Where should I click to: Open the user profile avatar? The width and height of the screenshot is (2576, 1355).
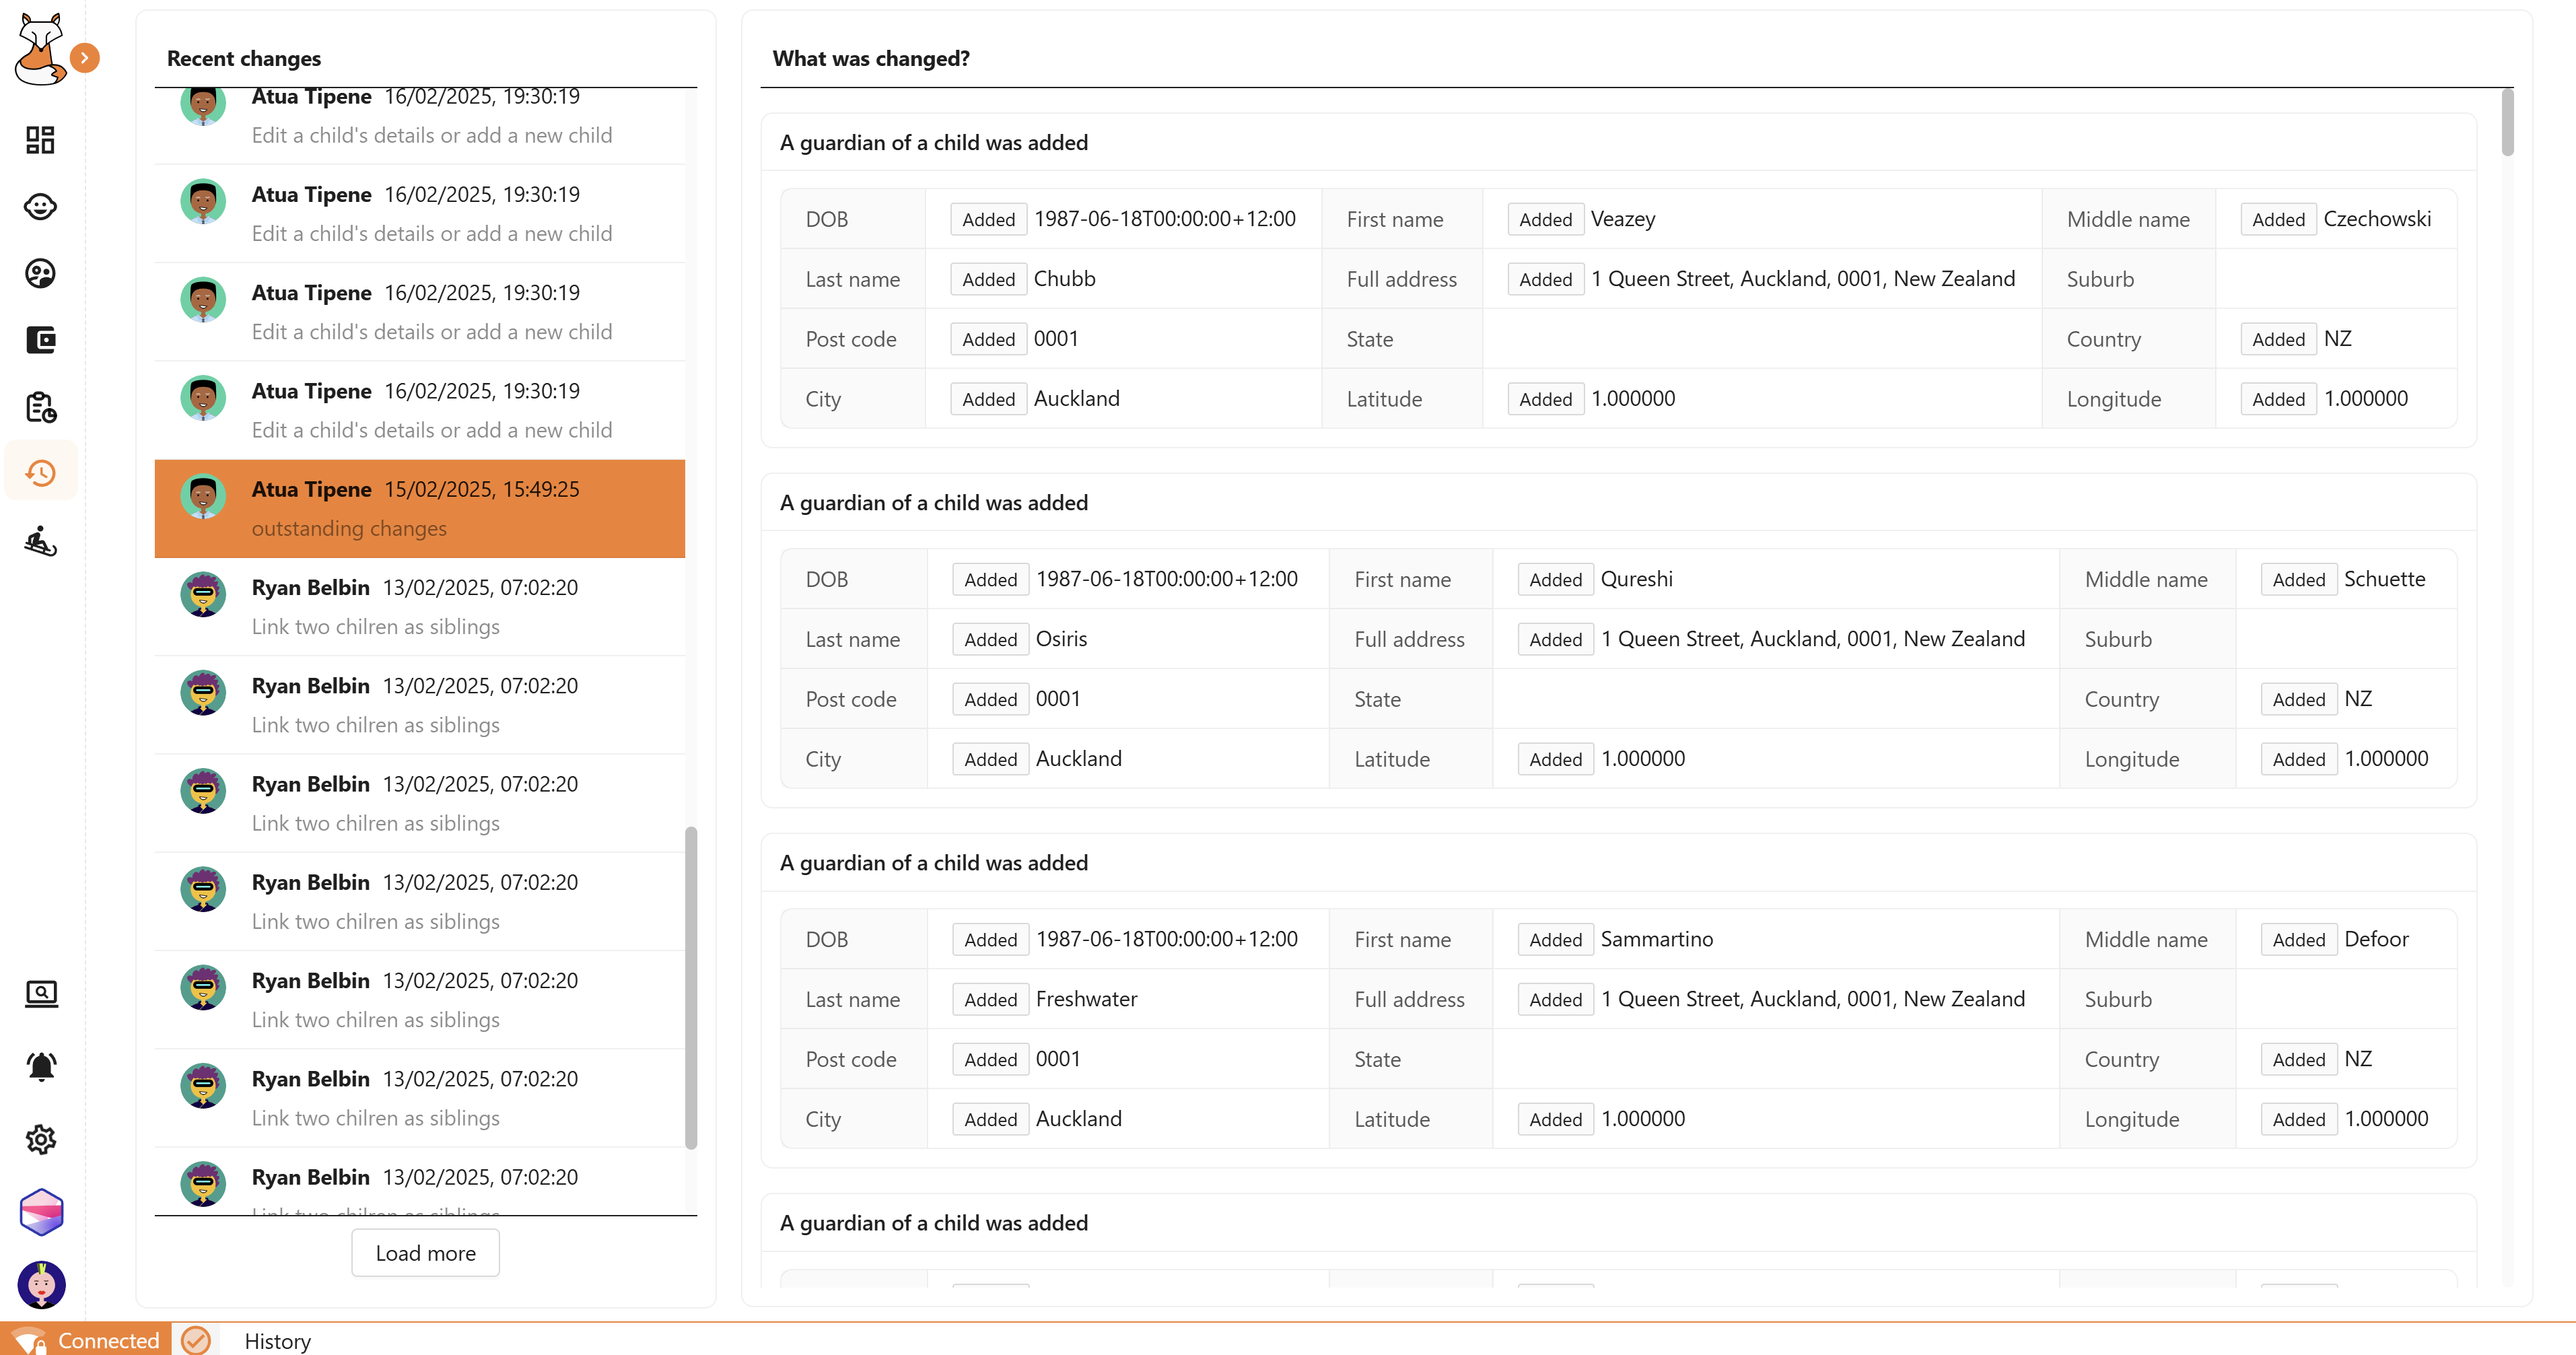(x=40, y=1285)
